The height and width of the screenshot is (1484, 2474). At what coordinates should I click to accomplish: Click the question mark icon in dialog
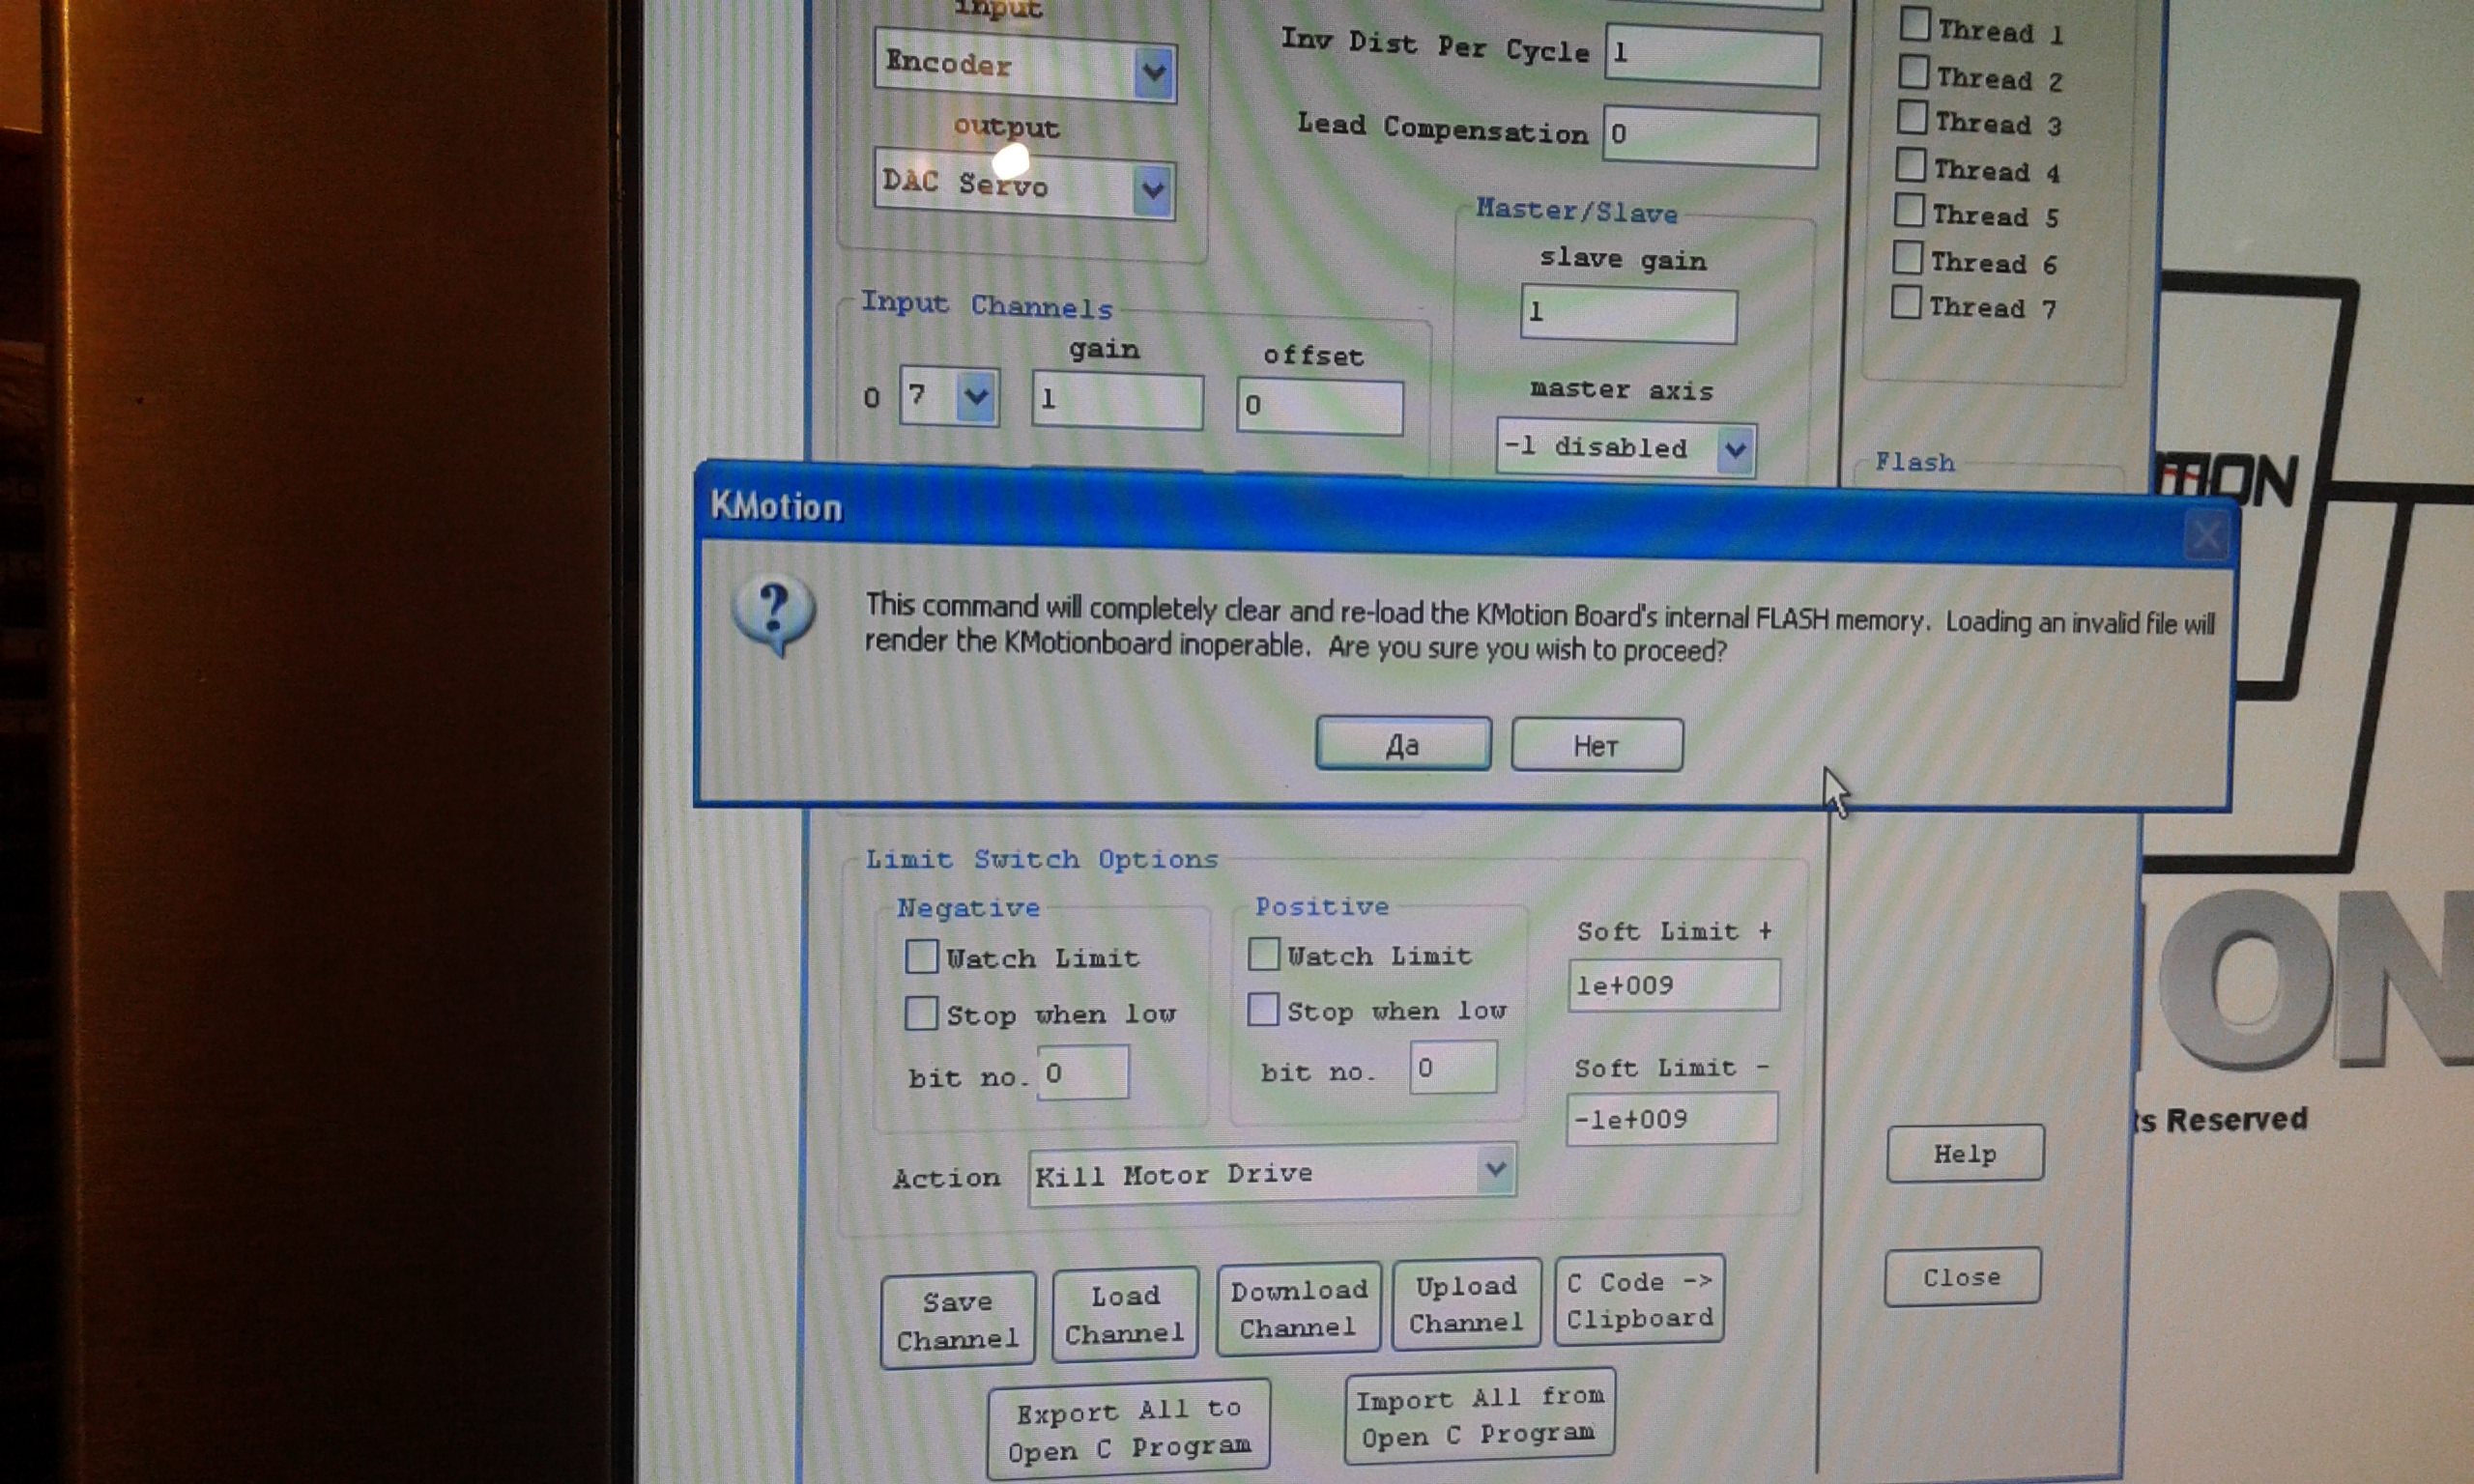(x=774, y=613)
